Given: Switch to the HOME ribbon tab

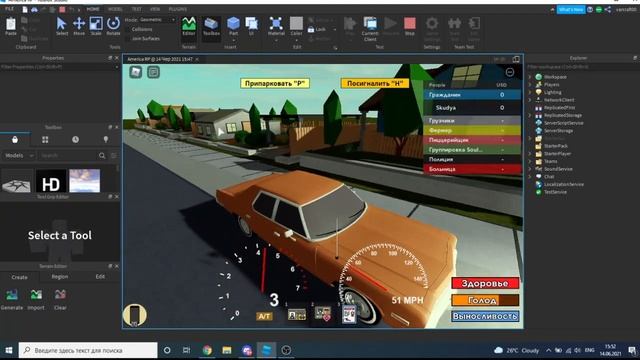Looking at the screenshot, I should point(93,9).
